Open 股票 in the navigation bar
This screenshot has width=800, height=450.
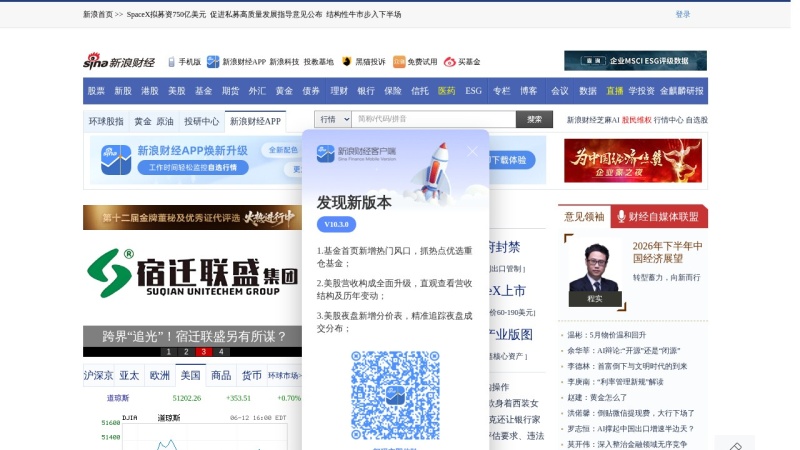96,91
